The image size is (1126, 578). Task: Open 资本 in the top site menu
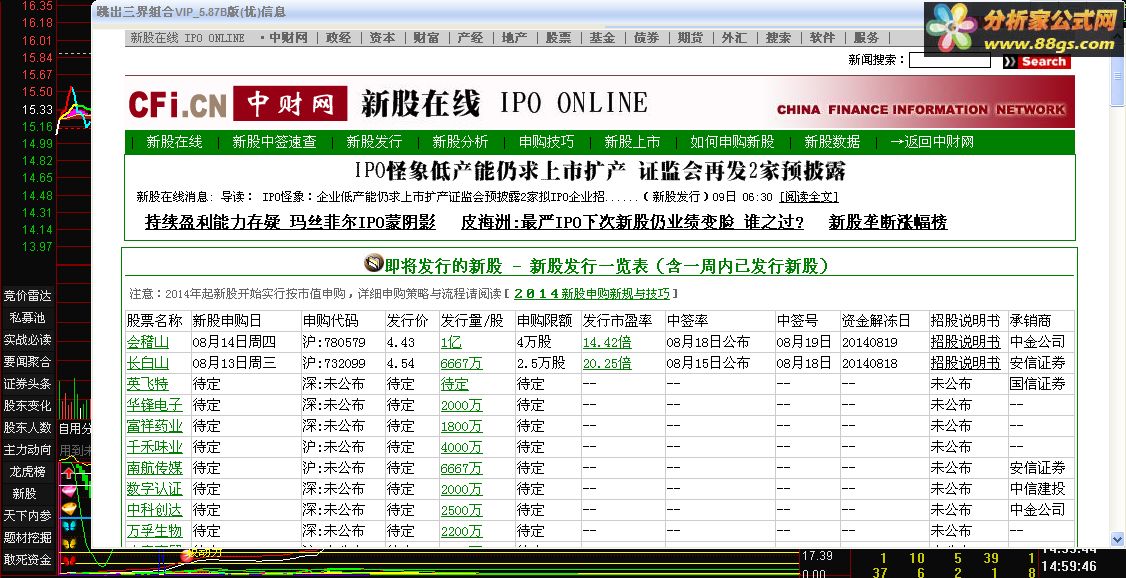pyautogui.click(x=382, y=38)
